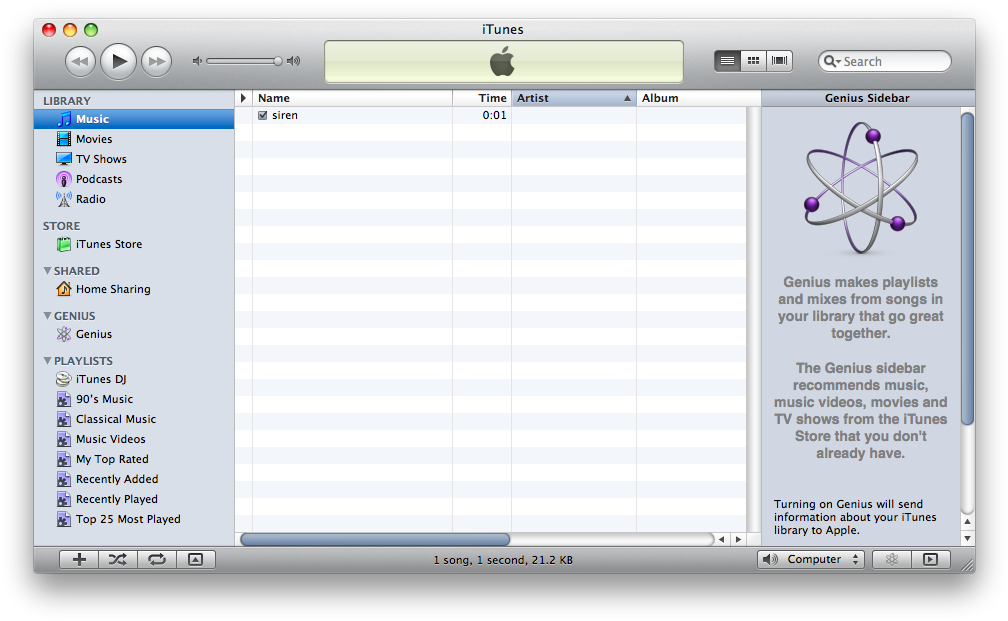Collapse the Genius sidebar section
The width and height of the screenshot is (1008, 621).
pyautogui.click(x=47, y=316)
